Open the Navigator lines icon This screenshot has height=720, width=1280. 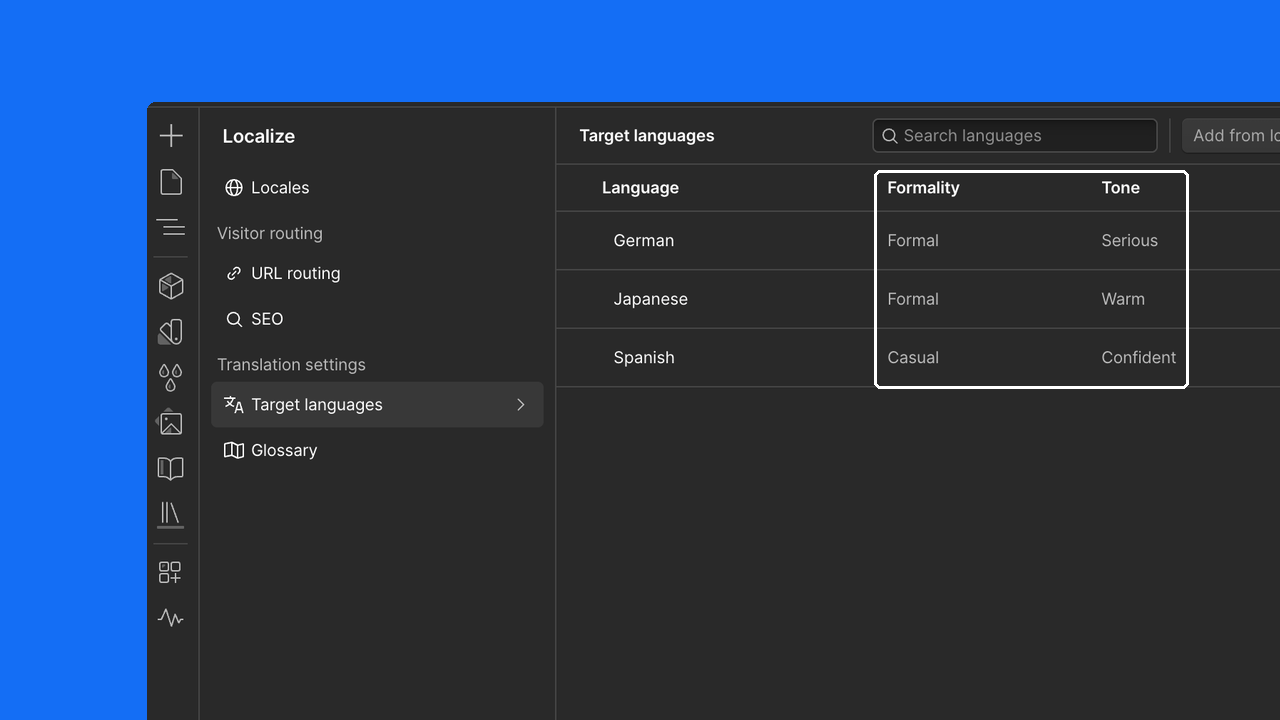point(171,228)
